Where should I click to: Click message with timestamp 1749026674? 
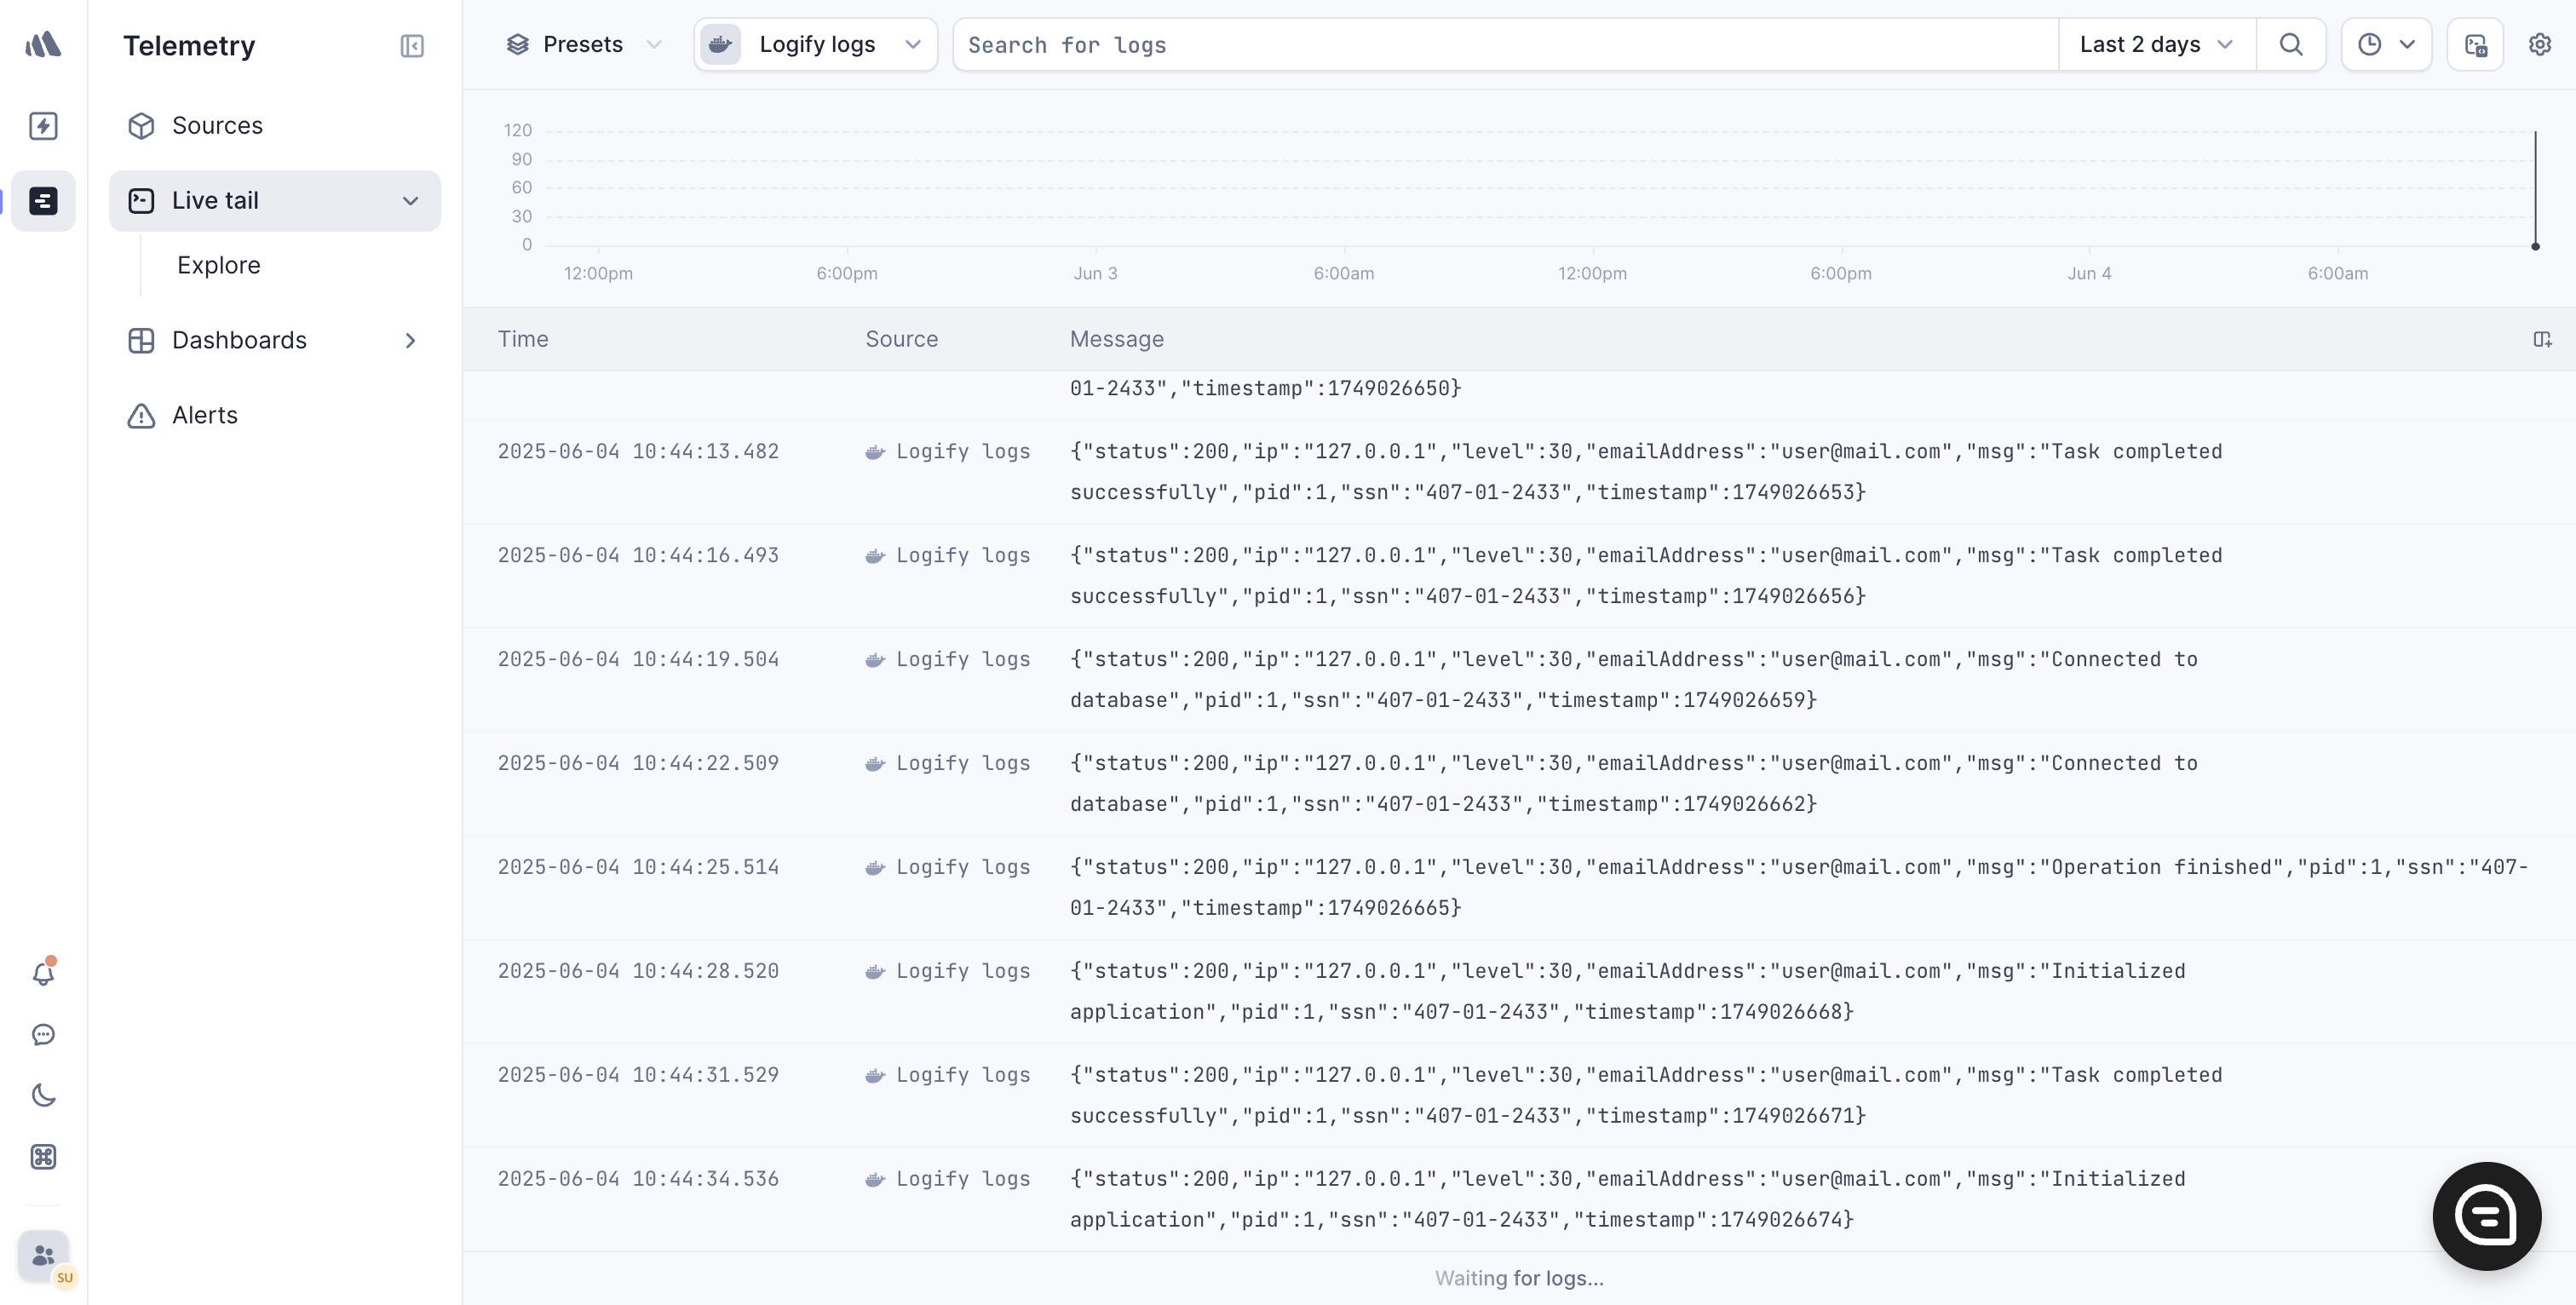(x=1628, y=1200)
